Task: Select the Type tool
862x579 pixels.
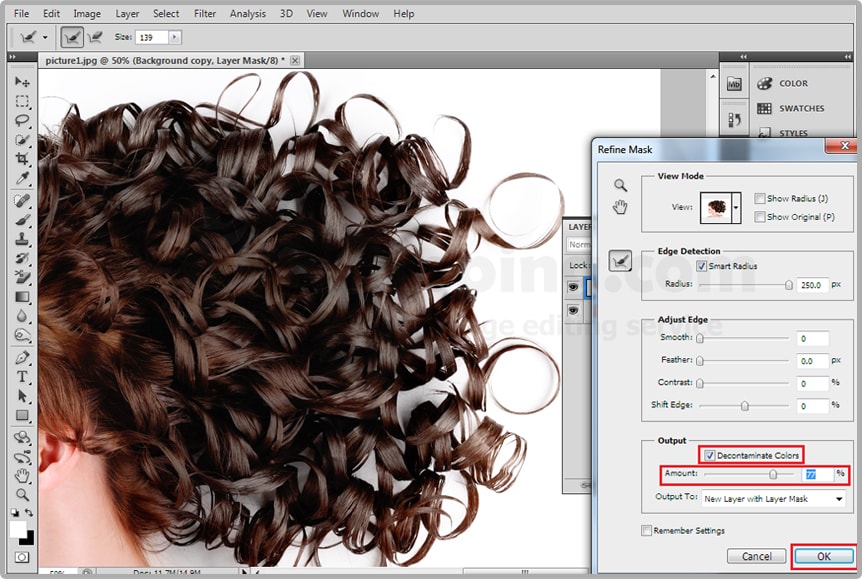Action: [22, 376]
